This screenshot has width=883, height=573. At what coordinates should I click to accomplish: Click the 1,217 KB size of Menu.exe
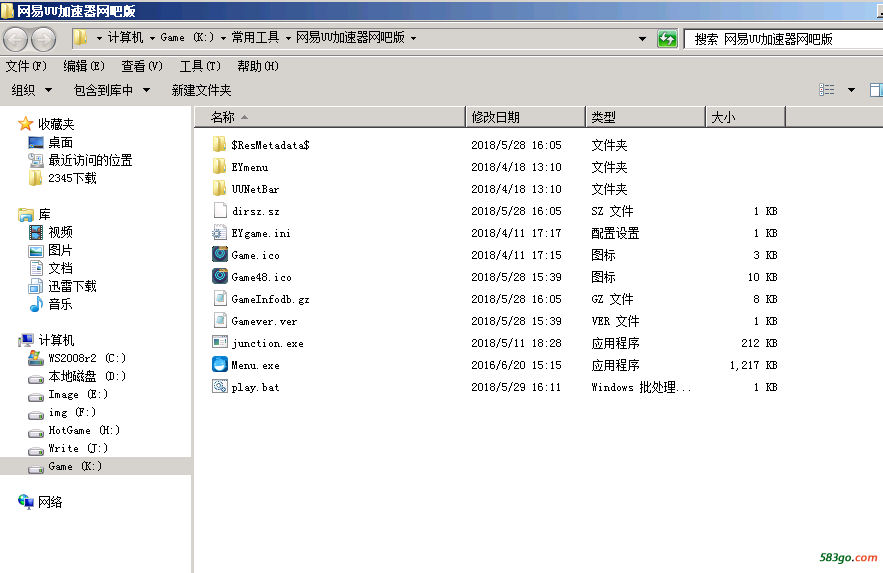tap(753, 365)
